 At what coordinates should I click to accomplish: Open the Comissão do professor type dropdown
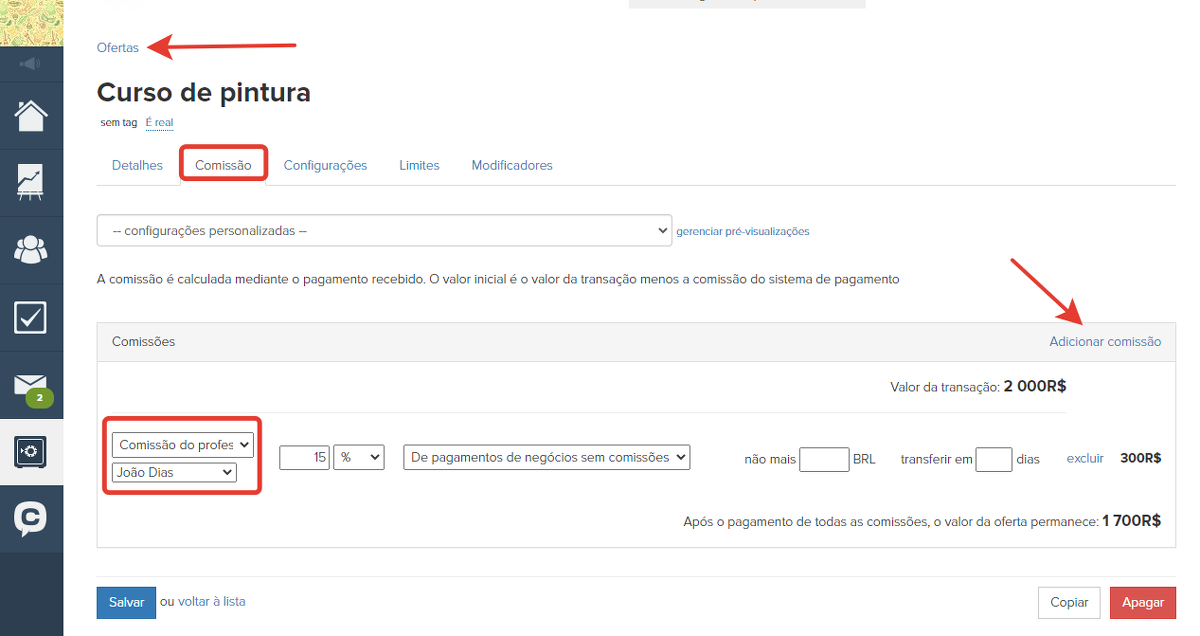pyautogui.click(x=185, y=444)
